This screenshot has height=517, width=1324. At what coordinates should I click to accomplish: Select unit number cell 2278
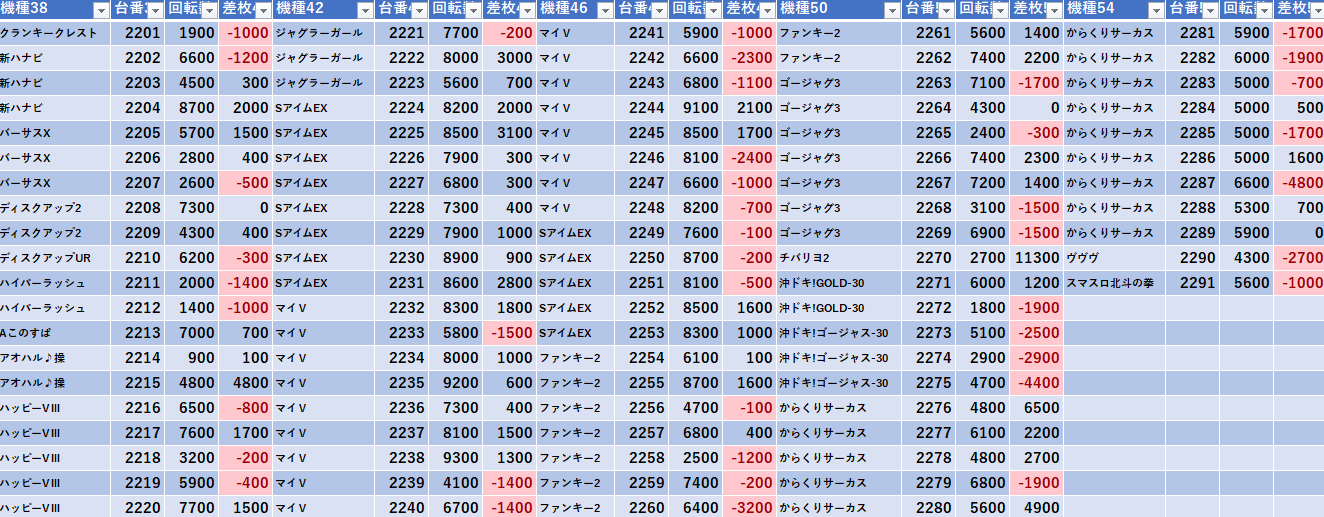(x=927, y=458)
